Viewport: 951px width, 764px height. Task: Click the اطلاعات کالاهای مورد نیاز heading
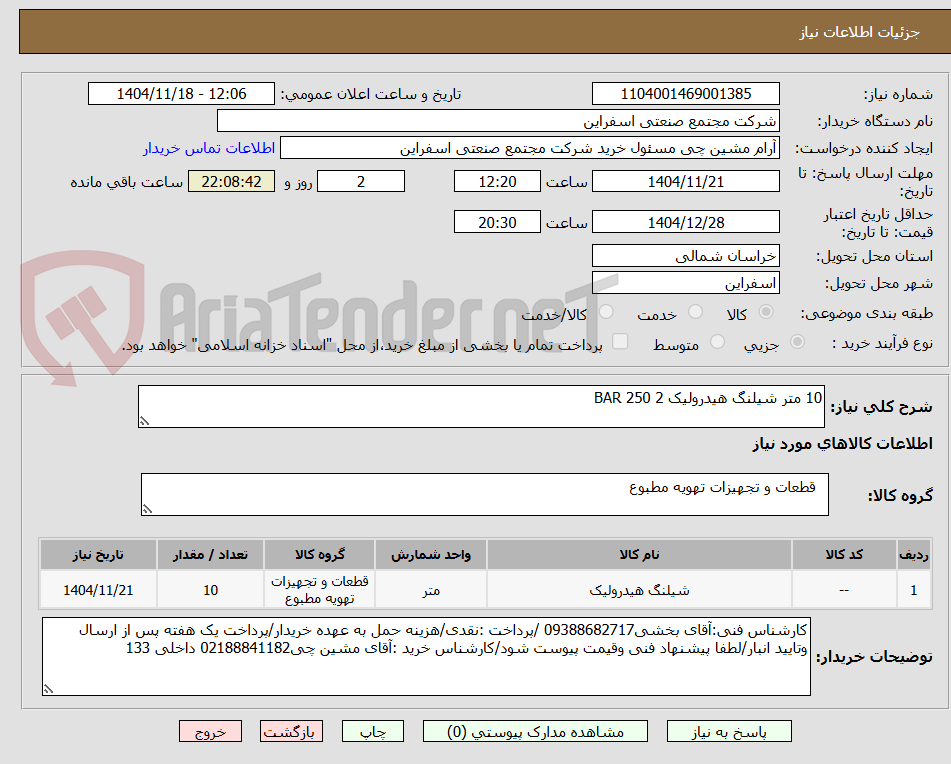tap(842, 444)
